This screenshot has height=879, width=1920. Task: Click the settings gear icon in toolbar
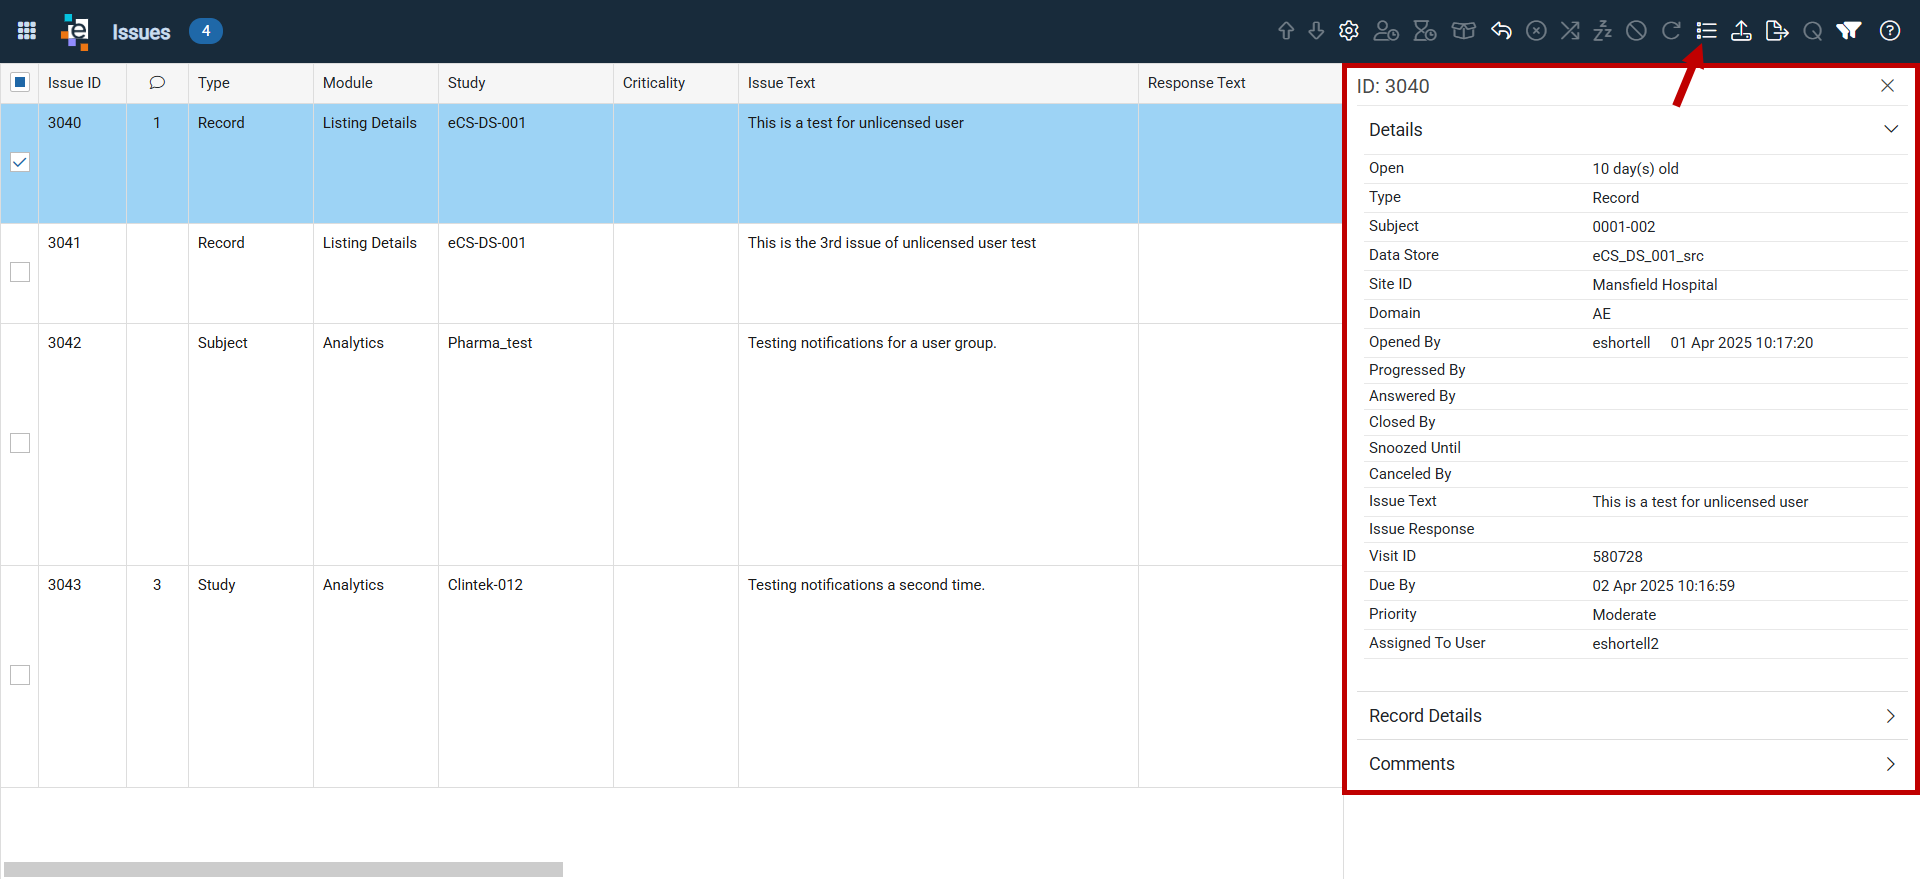(1349, 31)
